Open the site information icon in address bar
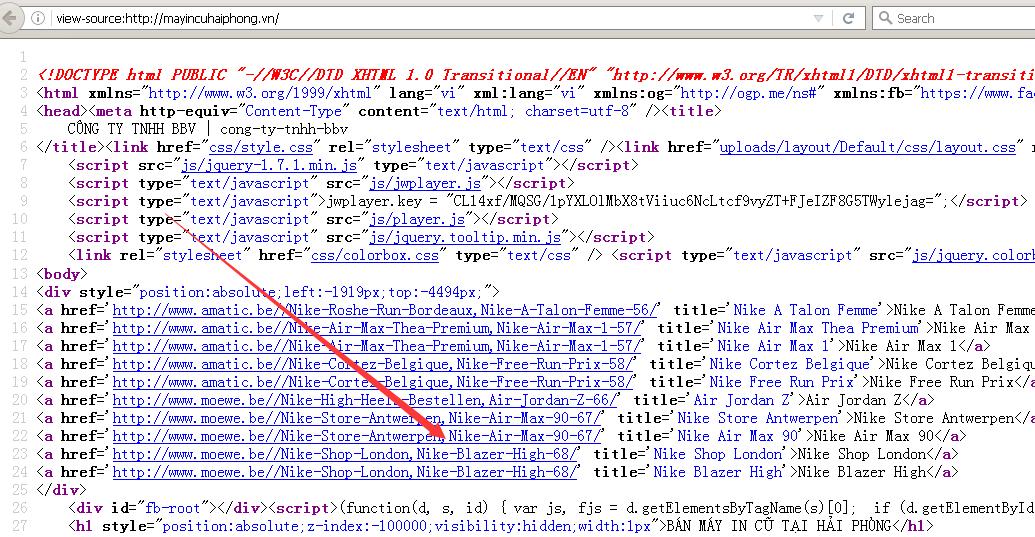 point(37,18)
